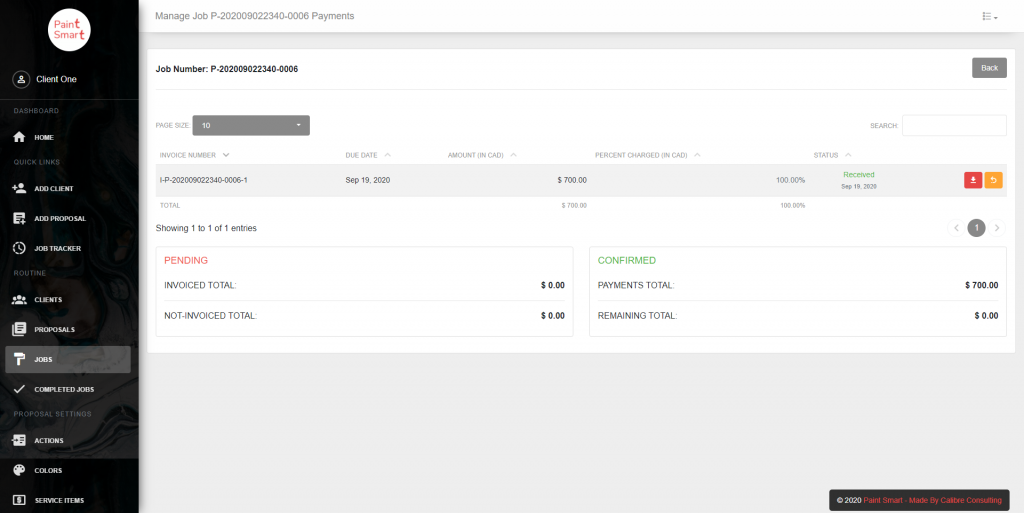Screen dimensions: 1024x513
Task: Open the Job Tracker clock icon
Action: pyautogui.click(x=19, y=248)
